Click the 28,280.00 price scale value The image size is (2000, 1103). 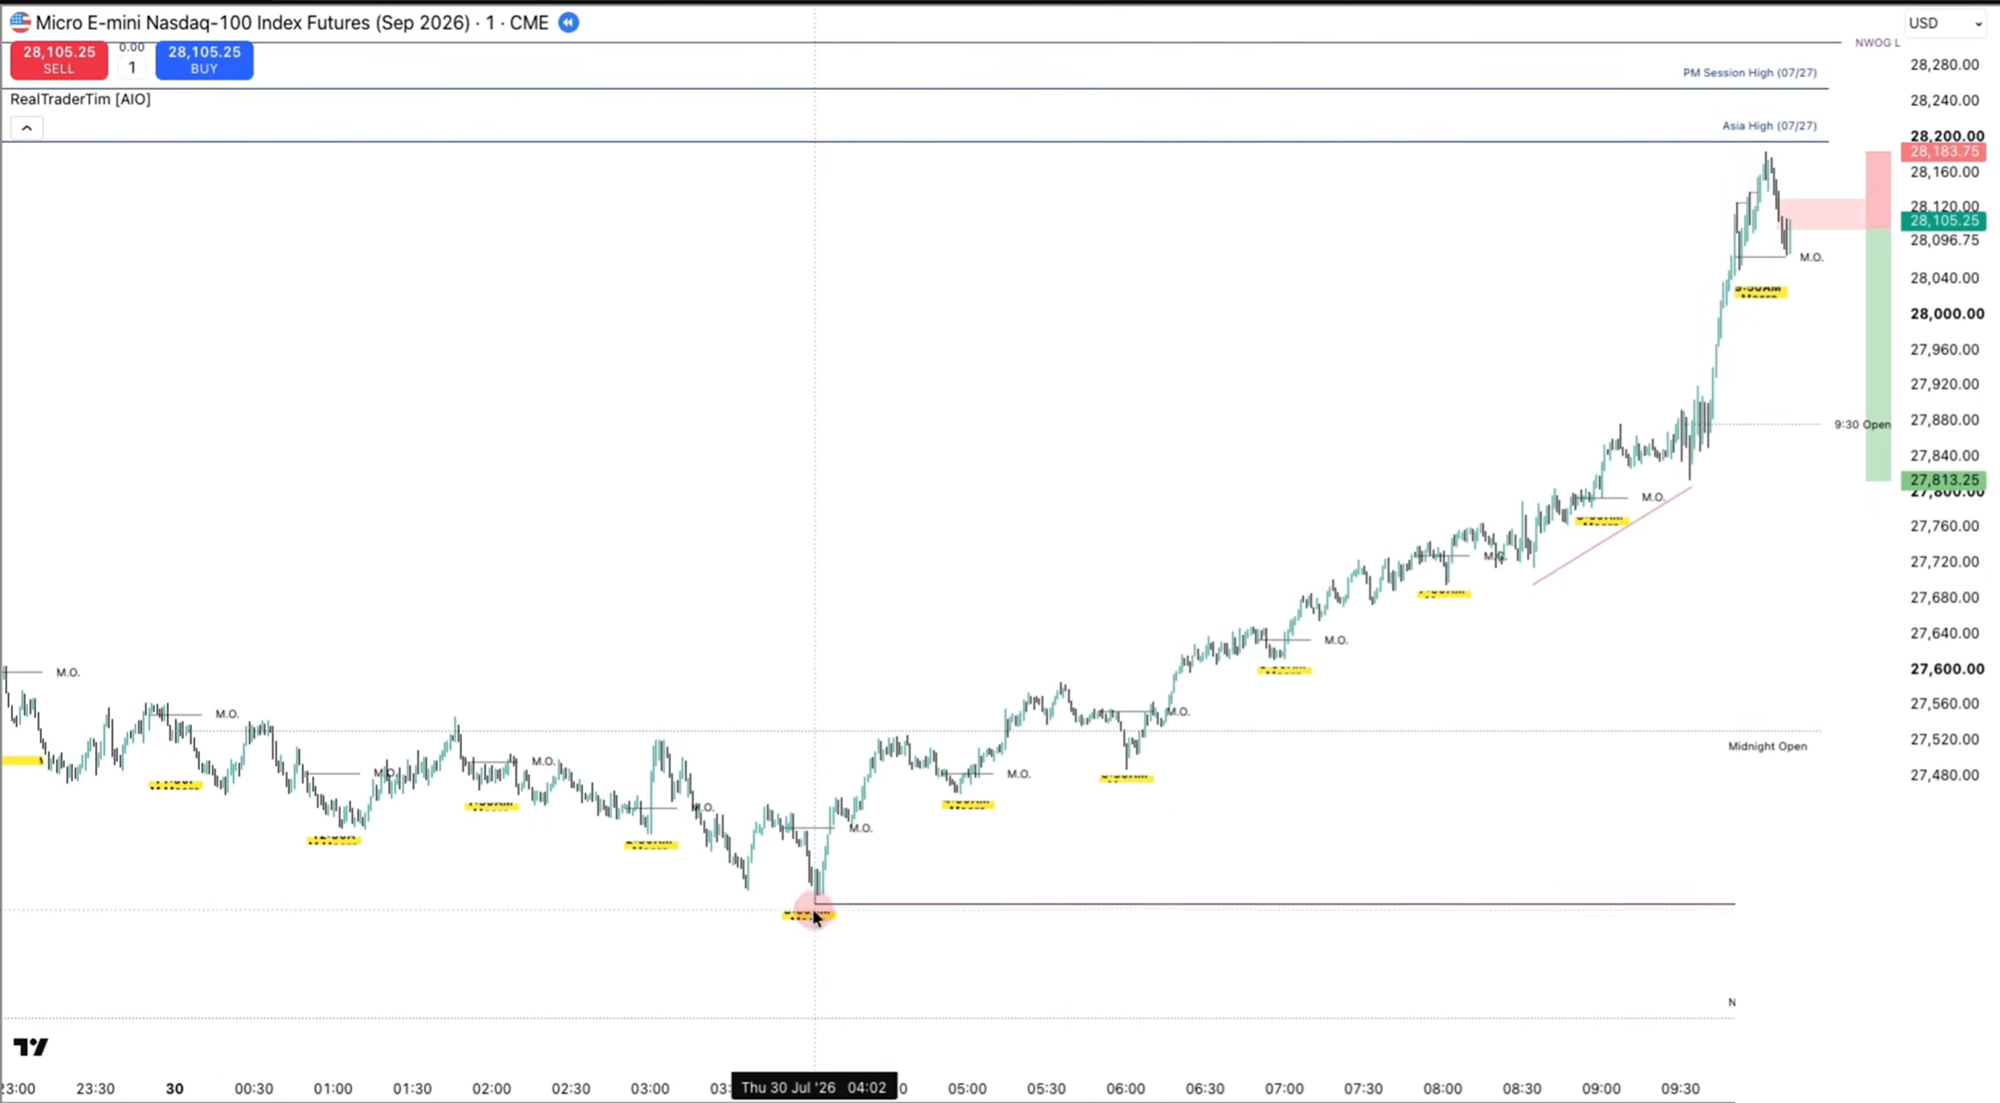pyautogui.click(x=1944, y=65)
